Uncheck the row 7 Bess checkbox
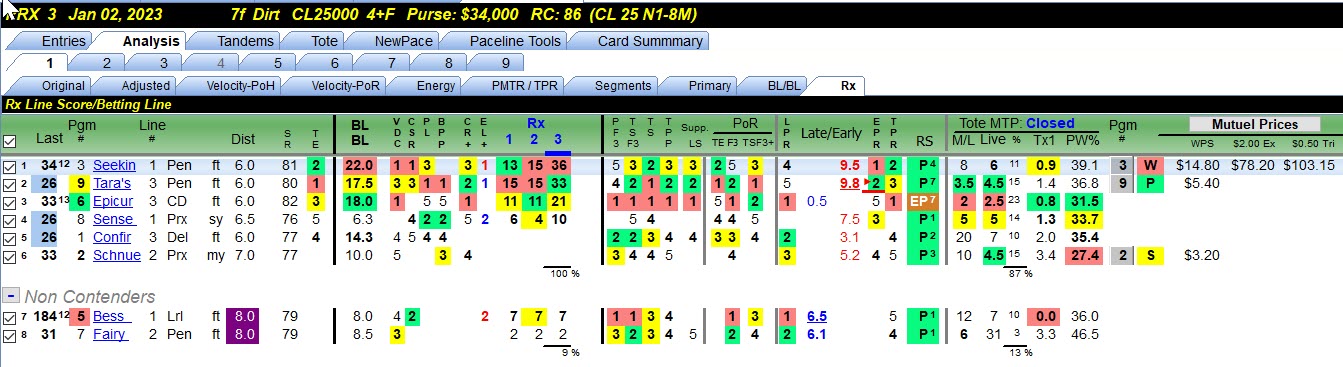The image size is (1343, 367). 10,317
